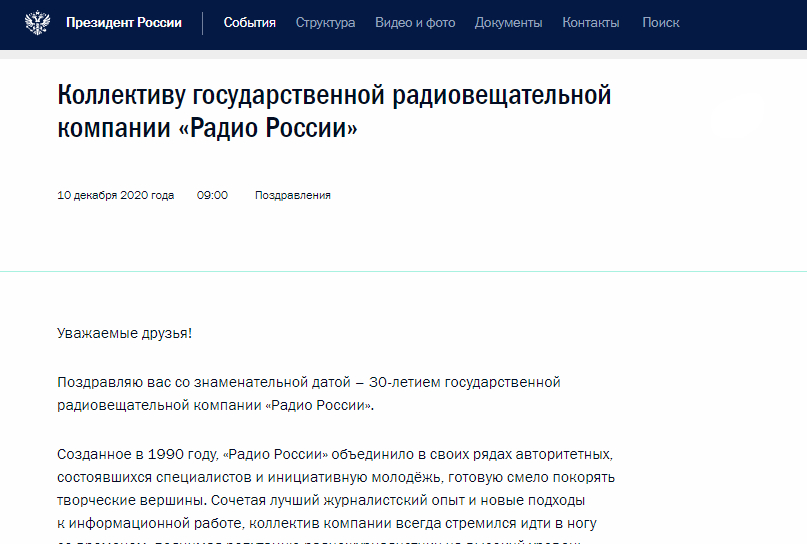The width and height of the screenshot is (807, 544).
Task: Click the Russian coat of arms emblem icon
Action: click(x=38, y=23)
